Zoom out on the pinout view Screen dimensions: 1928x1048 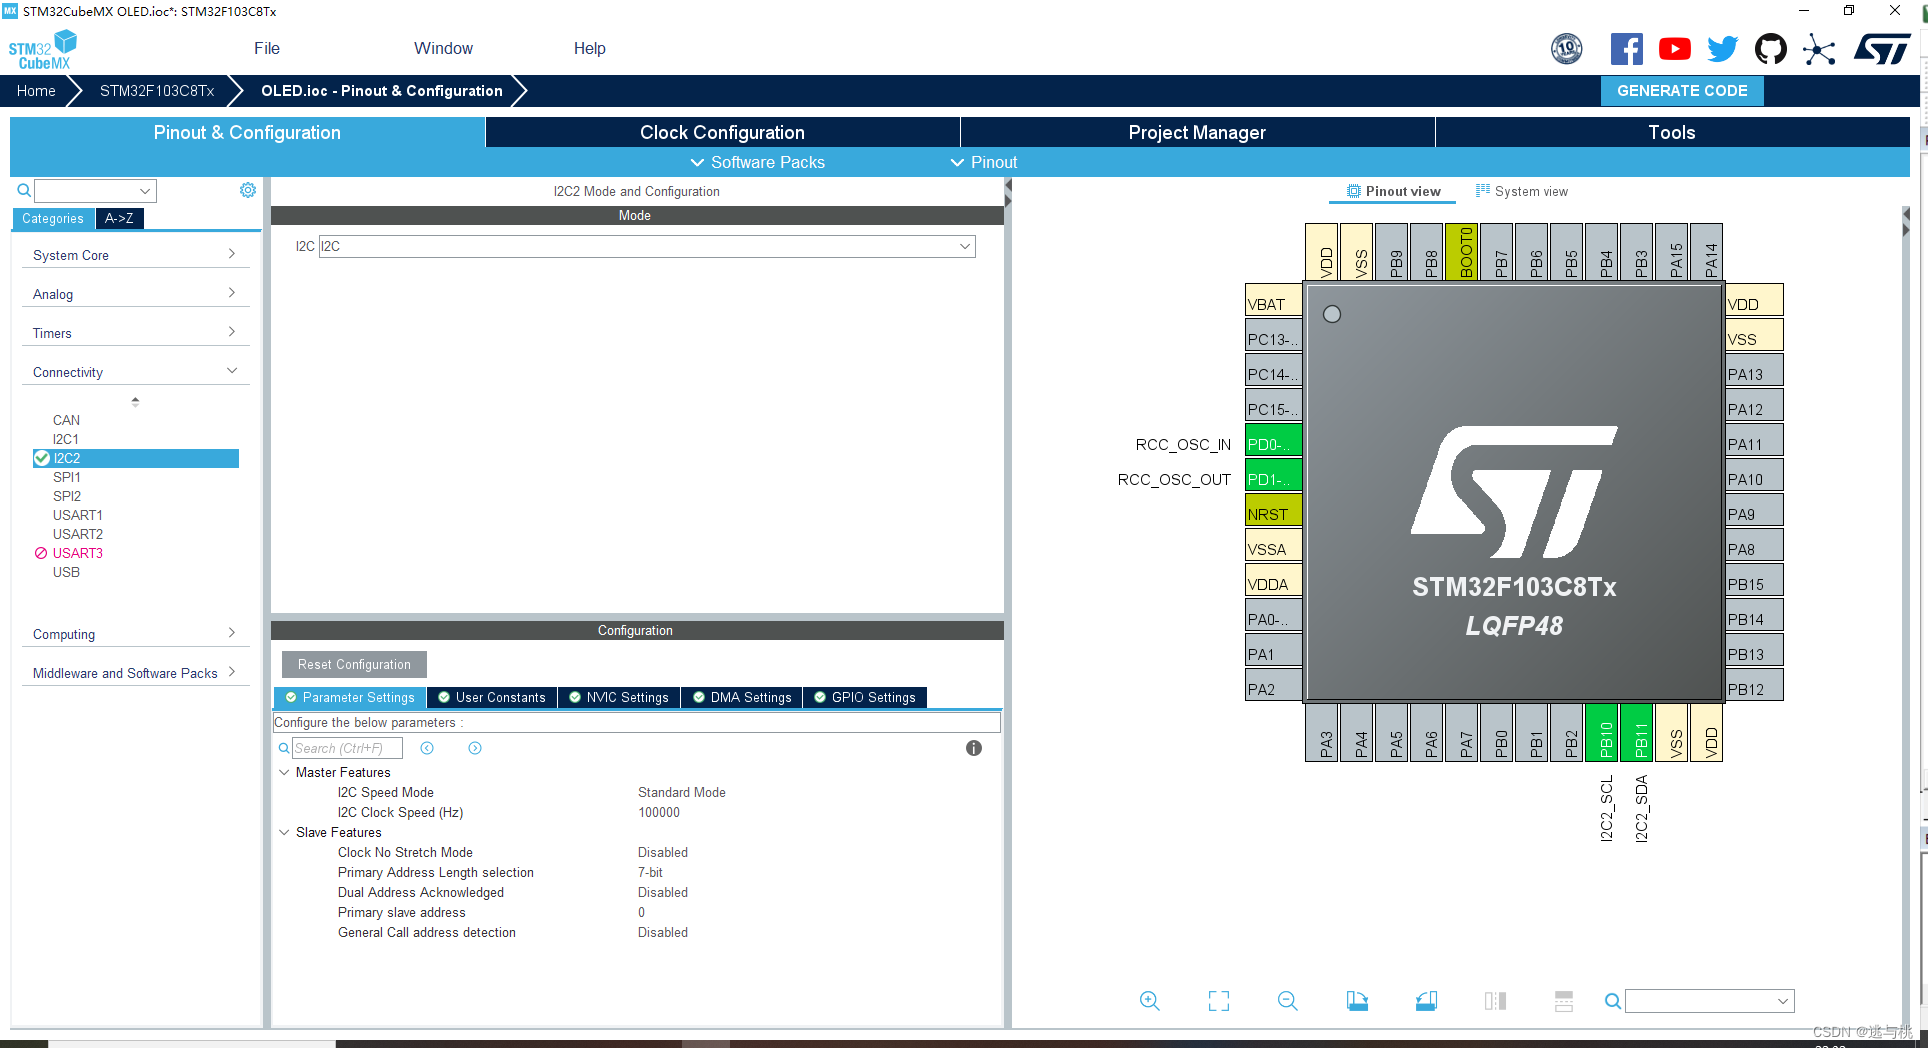click(x=1288, y=1001)
